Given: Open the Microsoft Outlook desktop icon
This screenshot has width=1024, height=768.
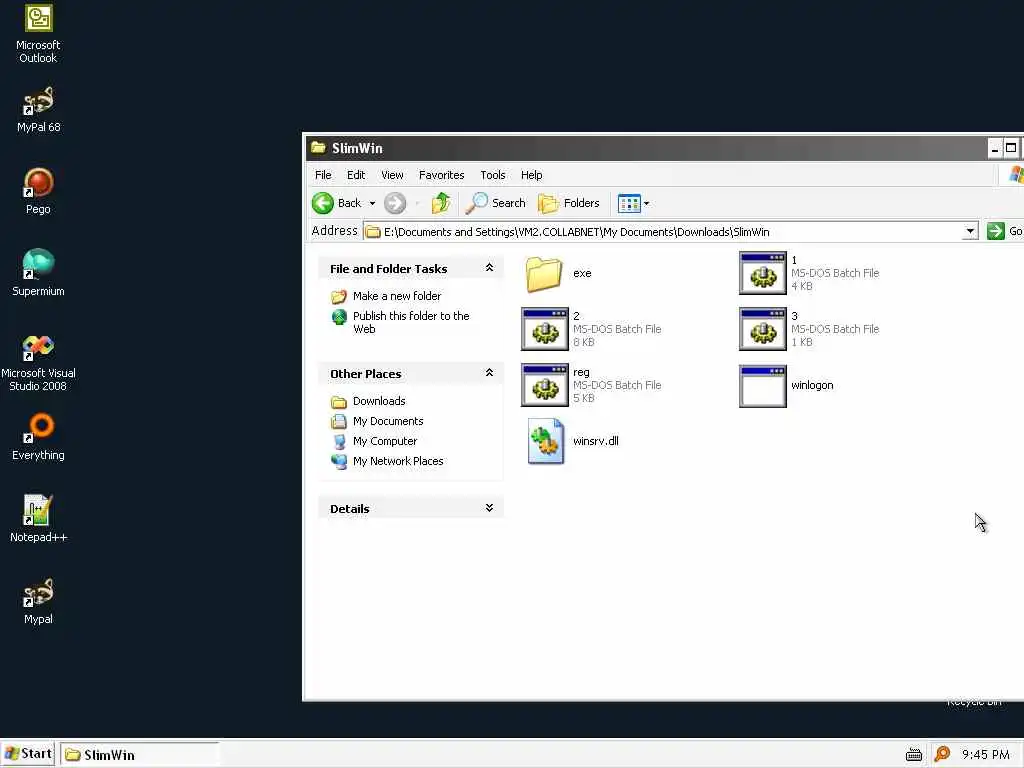Looking at the screenshot, I should click(38, 33).
